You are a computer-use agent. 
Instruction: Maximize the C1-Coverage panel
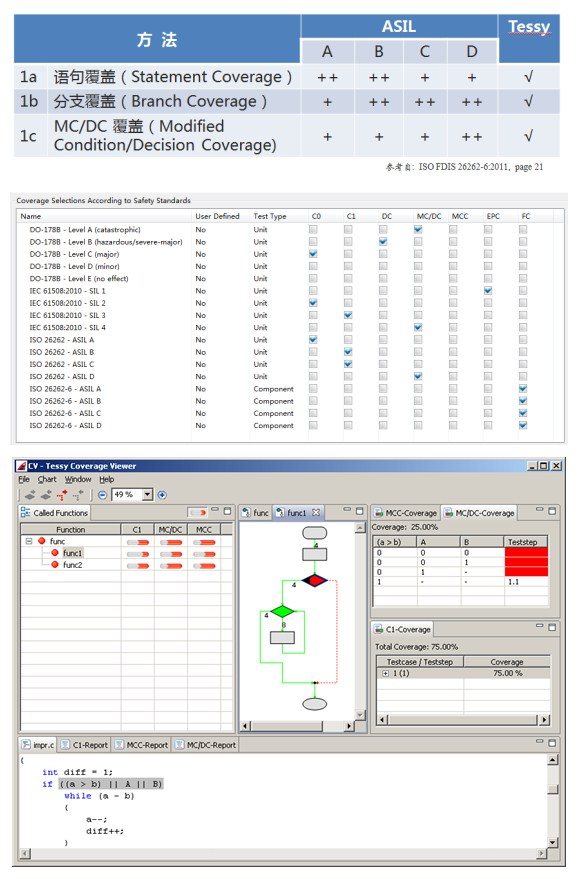[x=552, y=627]
